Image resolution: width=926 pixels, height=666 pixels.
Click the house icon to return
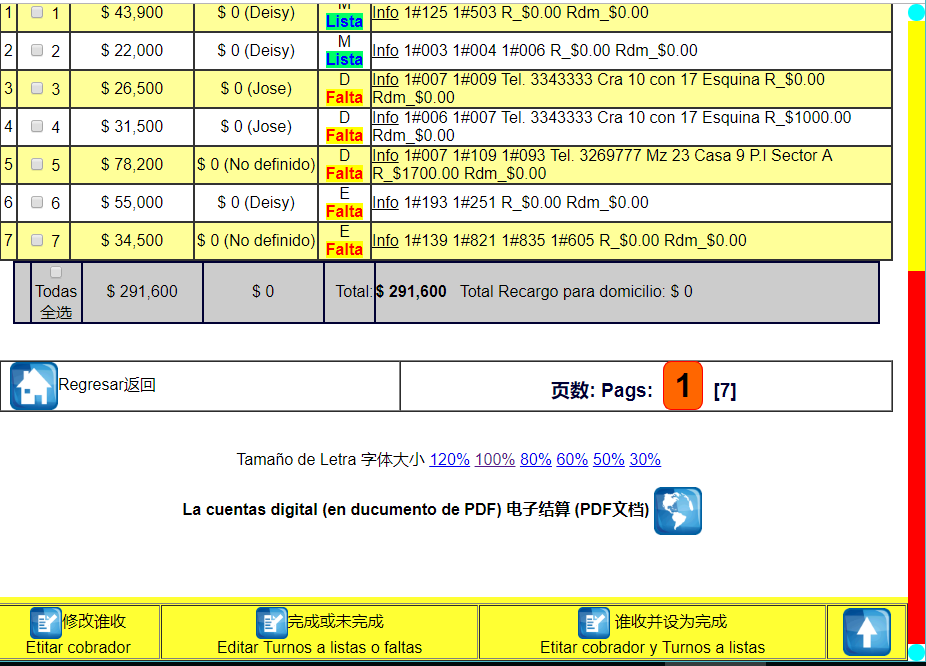click(x=34, y=386)
